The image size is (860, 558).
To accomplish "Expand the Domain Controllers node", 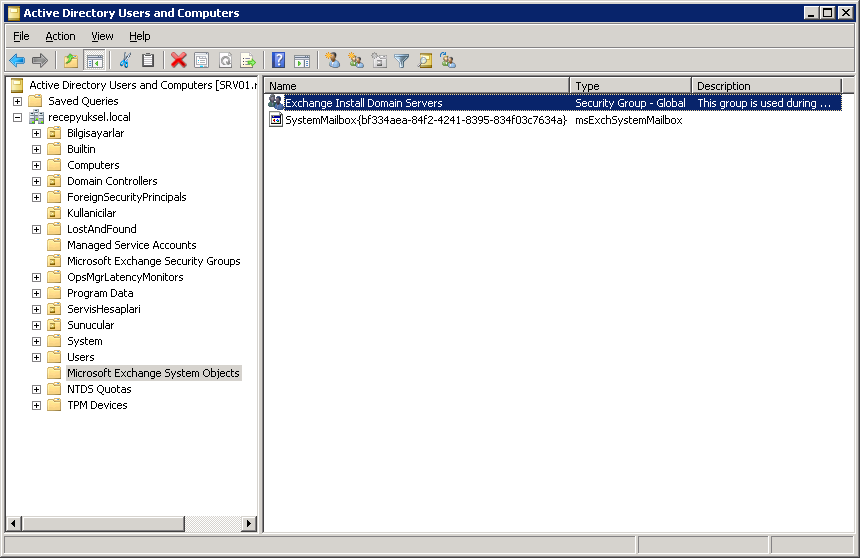I will pyautogui.click(x=36, y=181).
